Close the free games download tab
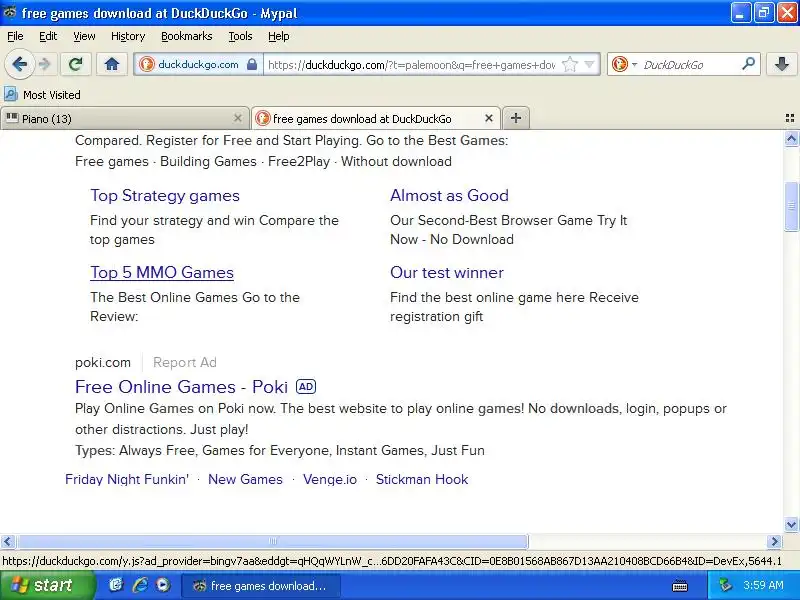 (489, 118)
